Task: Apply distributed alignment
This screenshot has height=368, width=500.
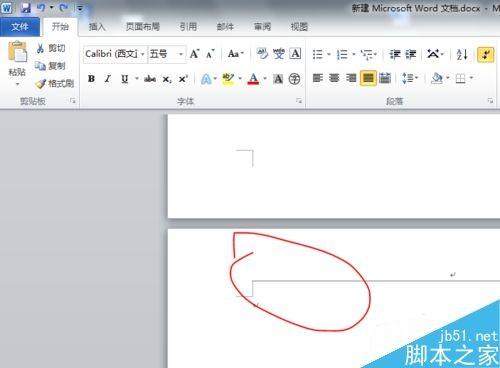Action: pyautogui.click(x=385, y=78)
